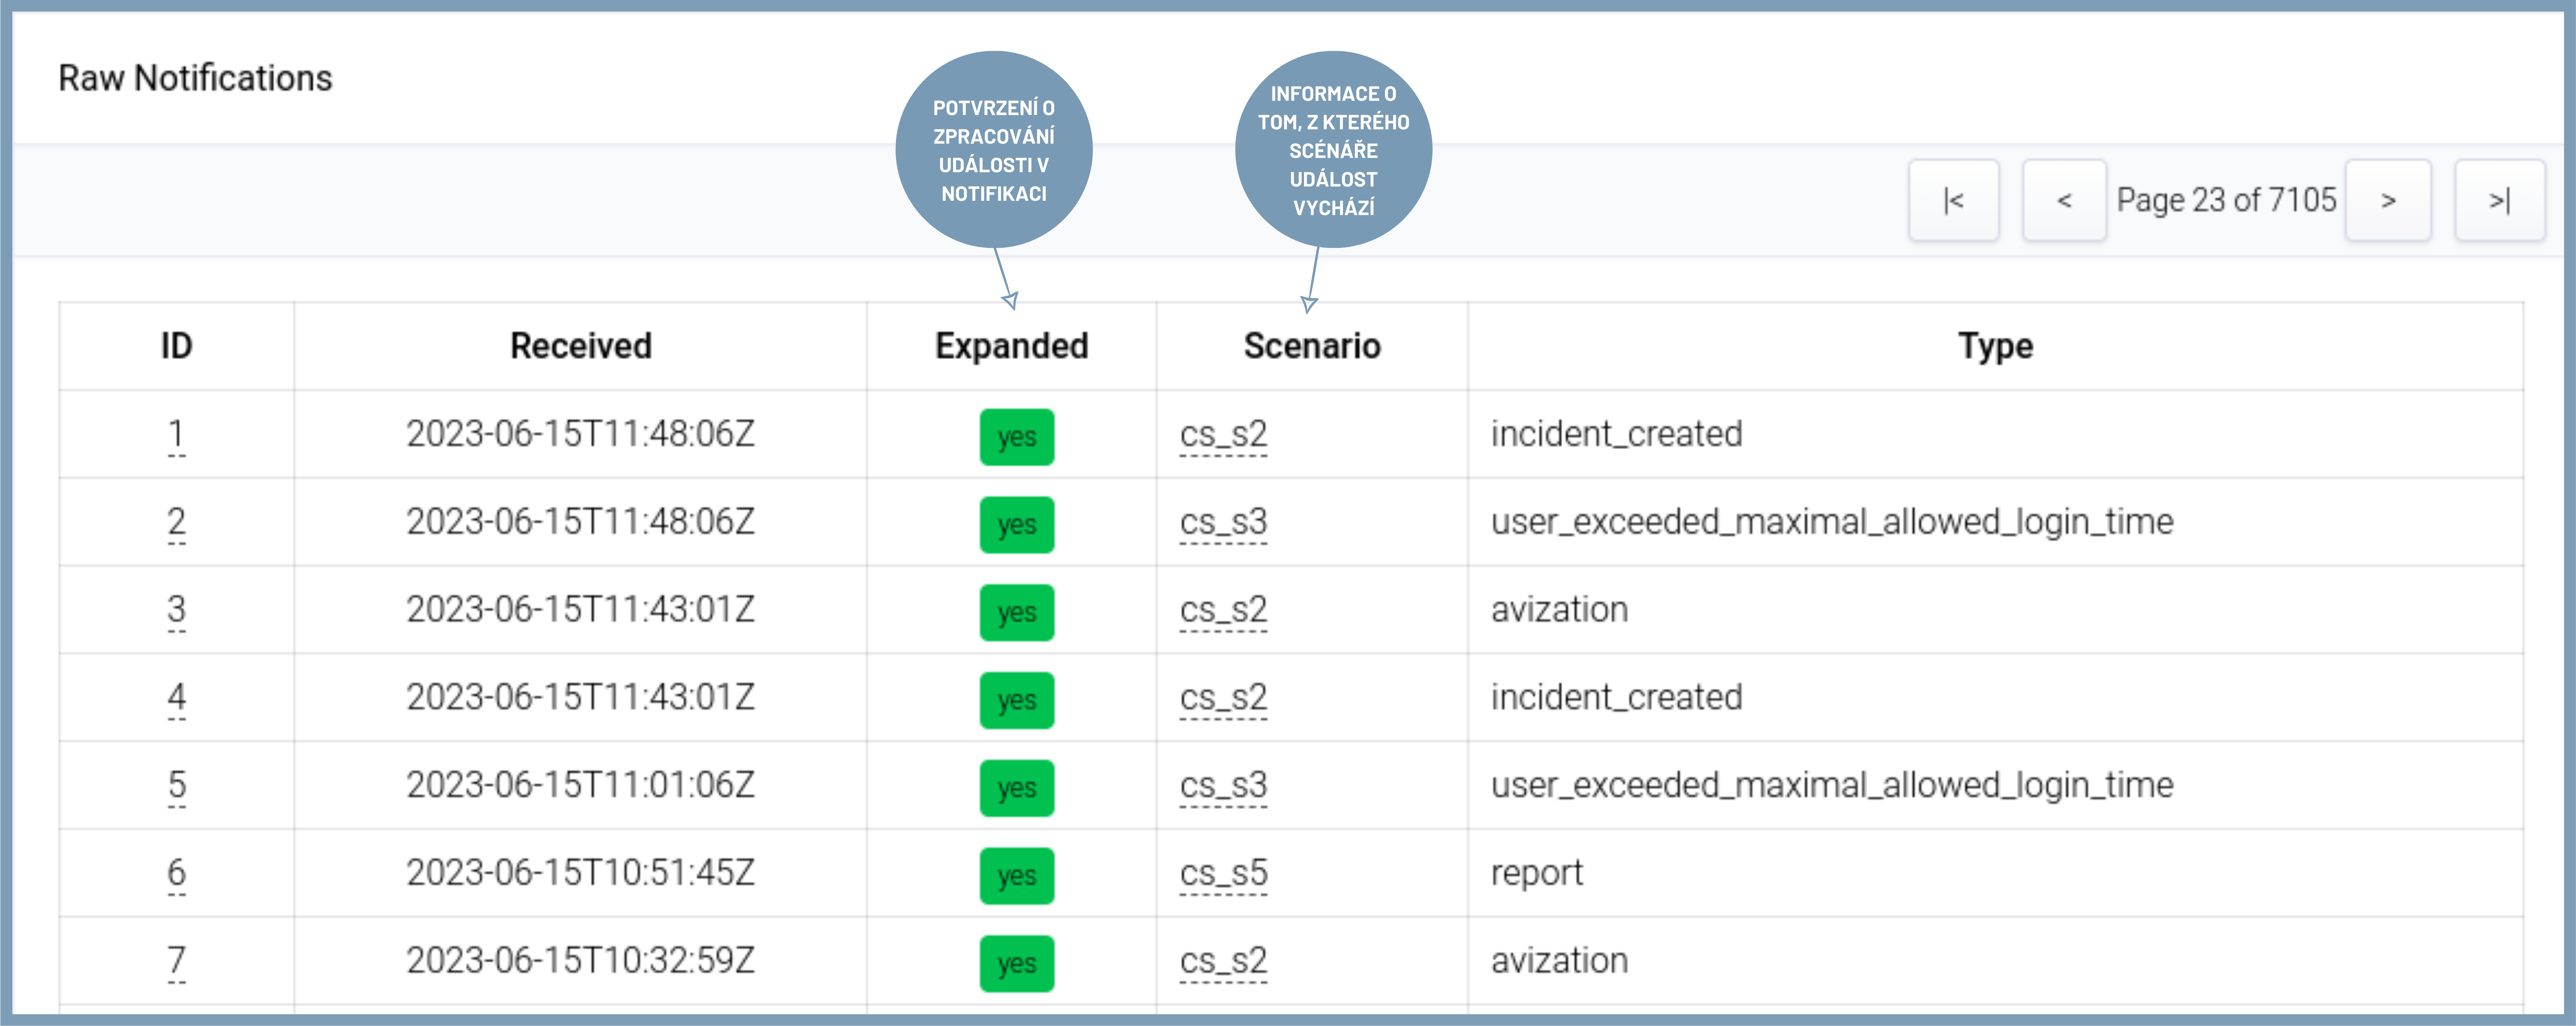The height and width of the screenshot is (1026, 2576).
Task: Click the green yes badge in row 4
Action: click(1016, 700)
